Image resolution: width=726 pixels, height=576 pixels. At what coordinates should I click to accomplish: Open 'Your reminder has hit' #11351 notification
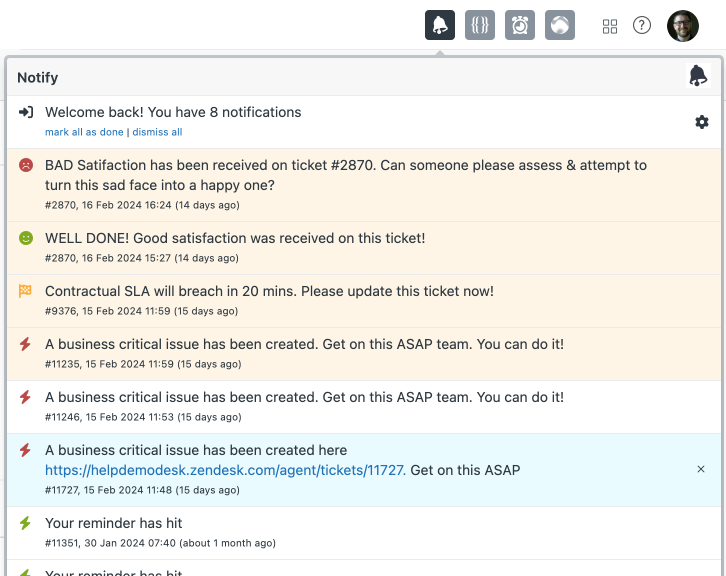click(x=364, y=533)
